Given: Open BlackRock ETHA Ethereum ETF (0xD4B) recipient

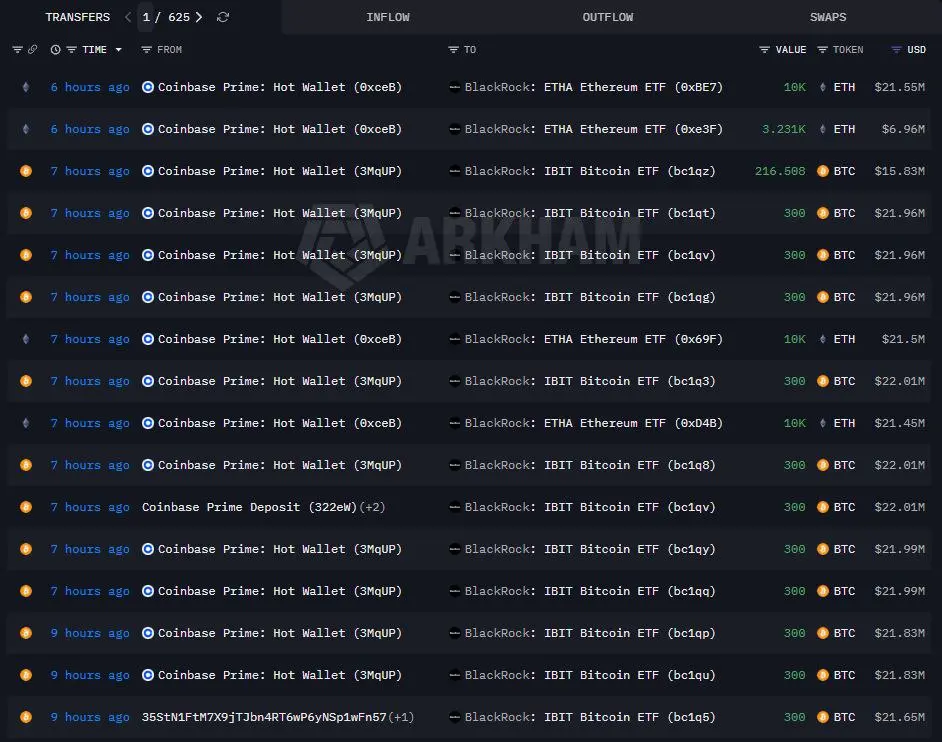Looking at the screenshot, I should click(593, 424).
